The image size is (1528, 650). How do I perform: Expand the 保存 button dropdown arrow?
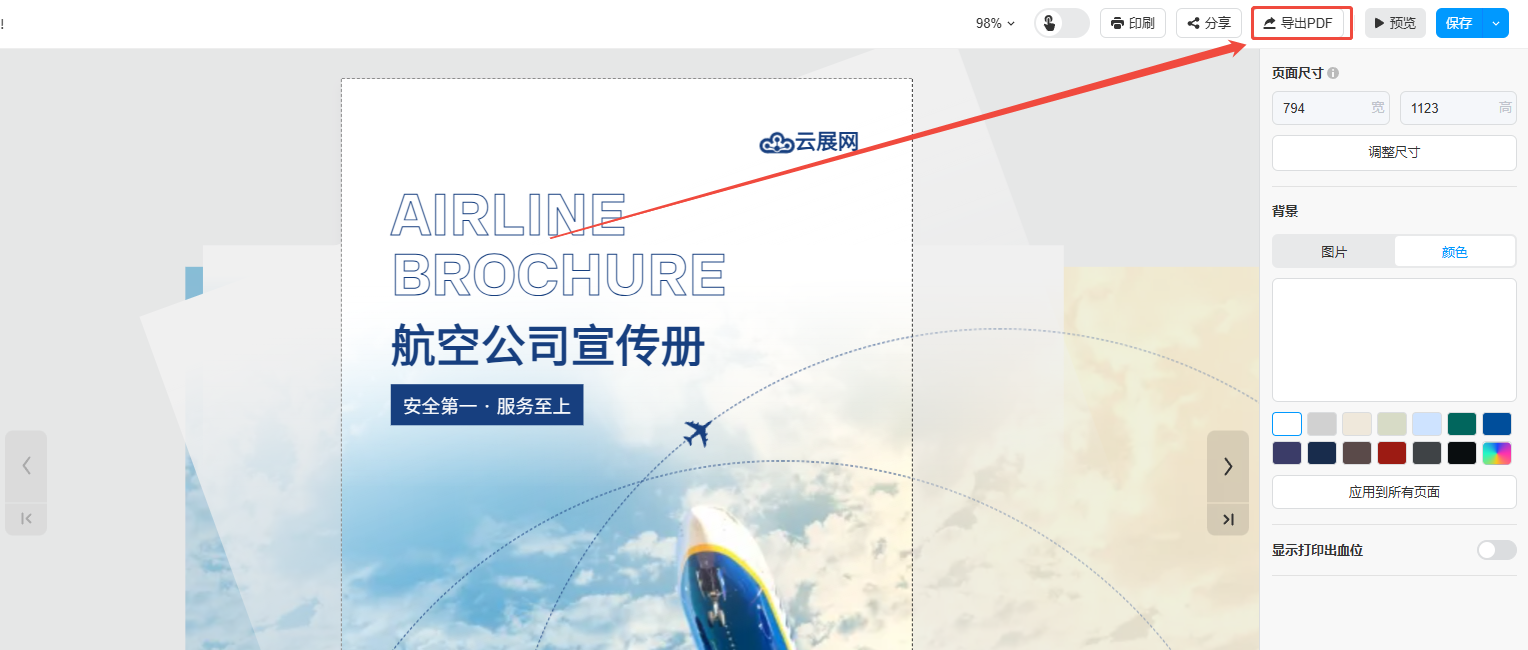[1496, 23]
